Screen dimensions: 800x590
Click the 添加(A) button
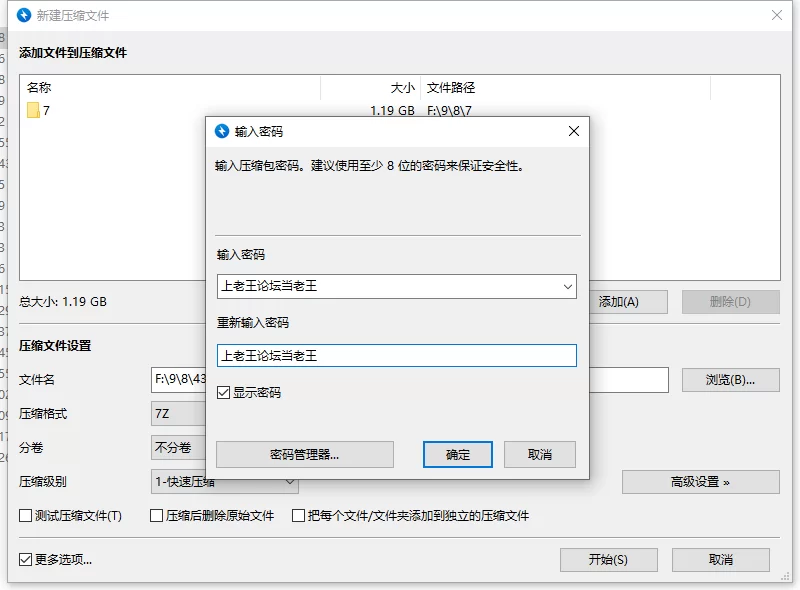pyautogui.click(x=629, y=302)
